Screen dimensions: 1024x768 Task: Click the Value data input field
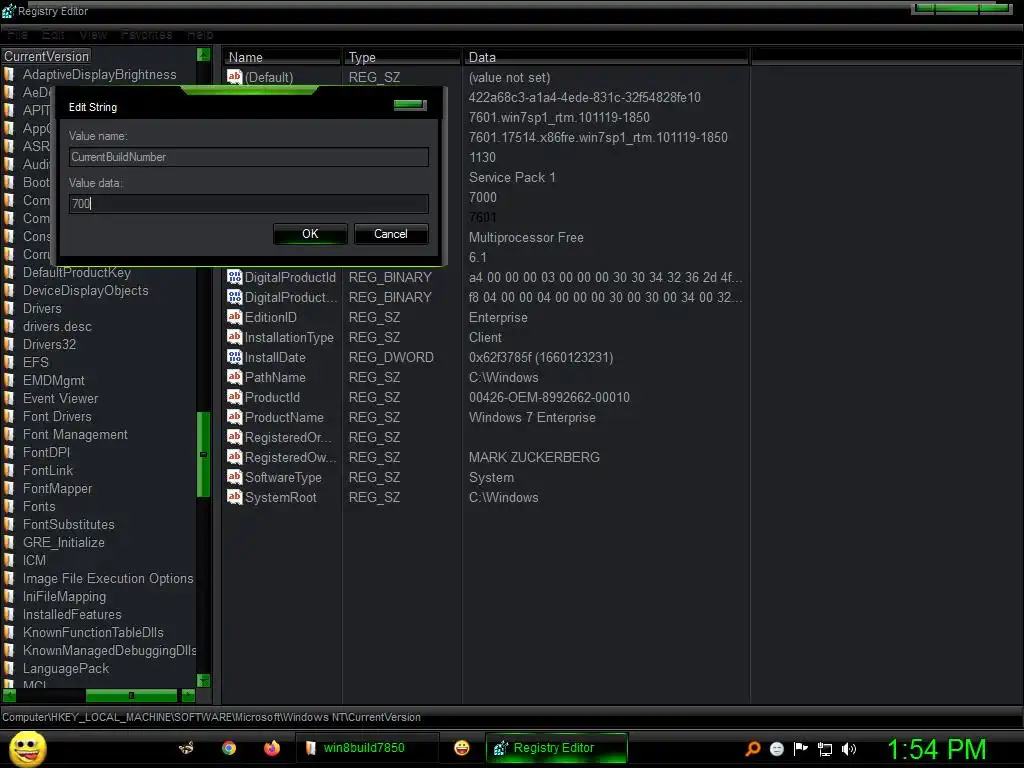249,204
